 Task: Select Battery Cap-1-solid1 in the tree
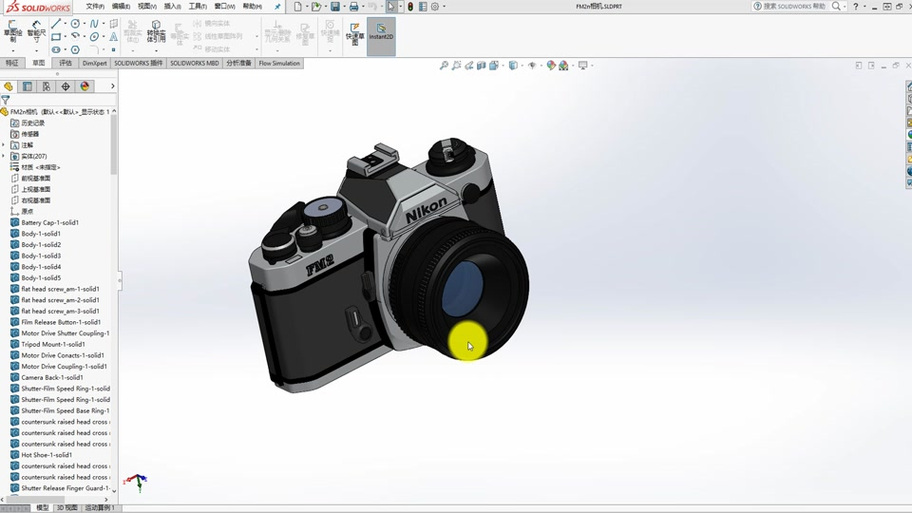pyautogui.click(x=49, y=222)
